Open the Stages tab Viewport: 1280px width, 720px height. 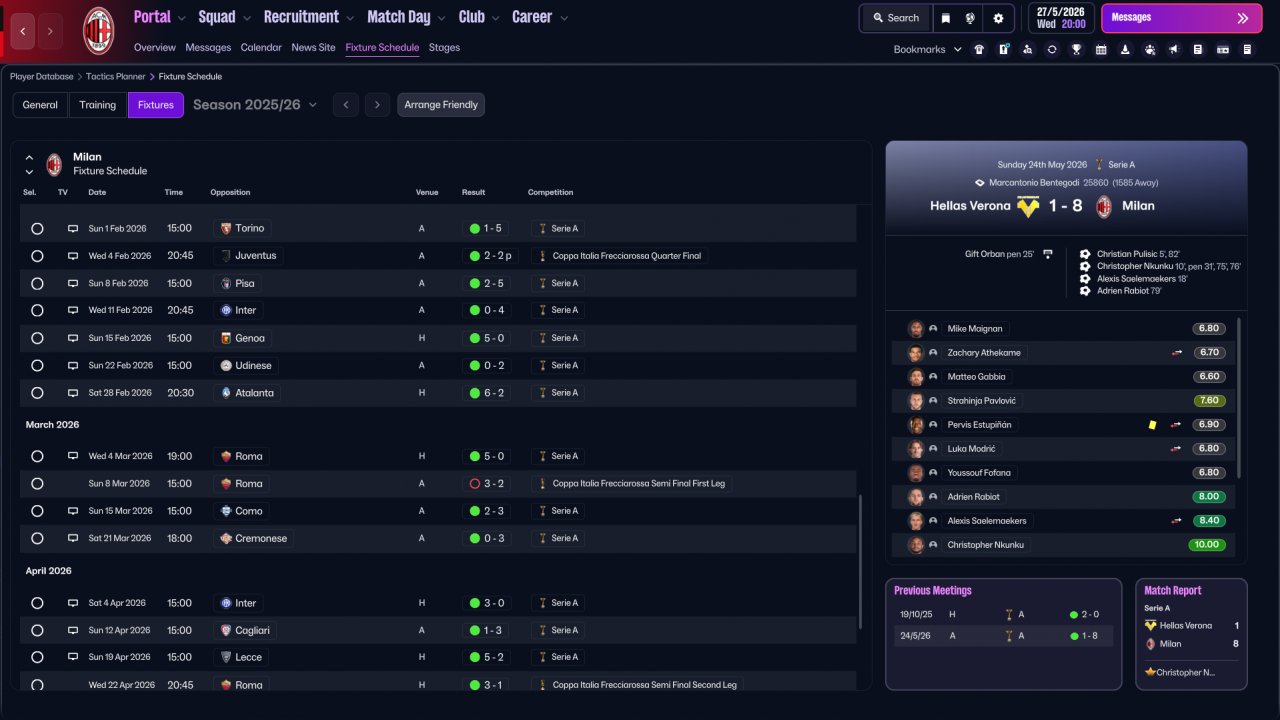(444, 47)
